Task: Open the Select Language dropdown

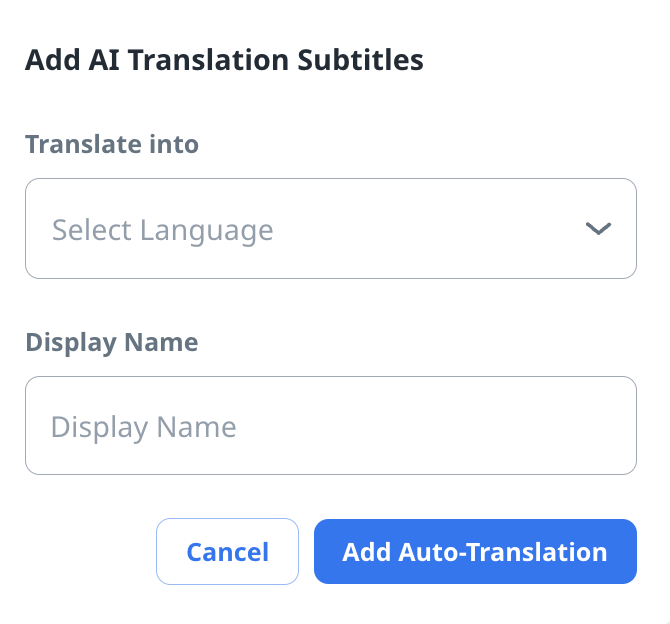Action: (x=330, y=229)
